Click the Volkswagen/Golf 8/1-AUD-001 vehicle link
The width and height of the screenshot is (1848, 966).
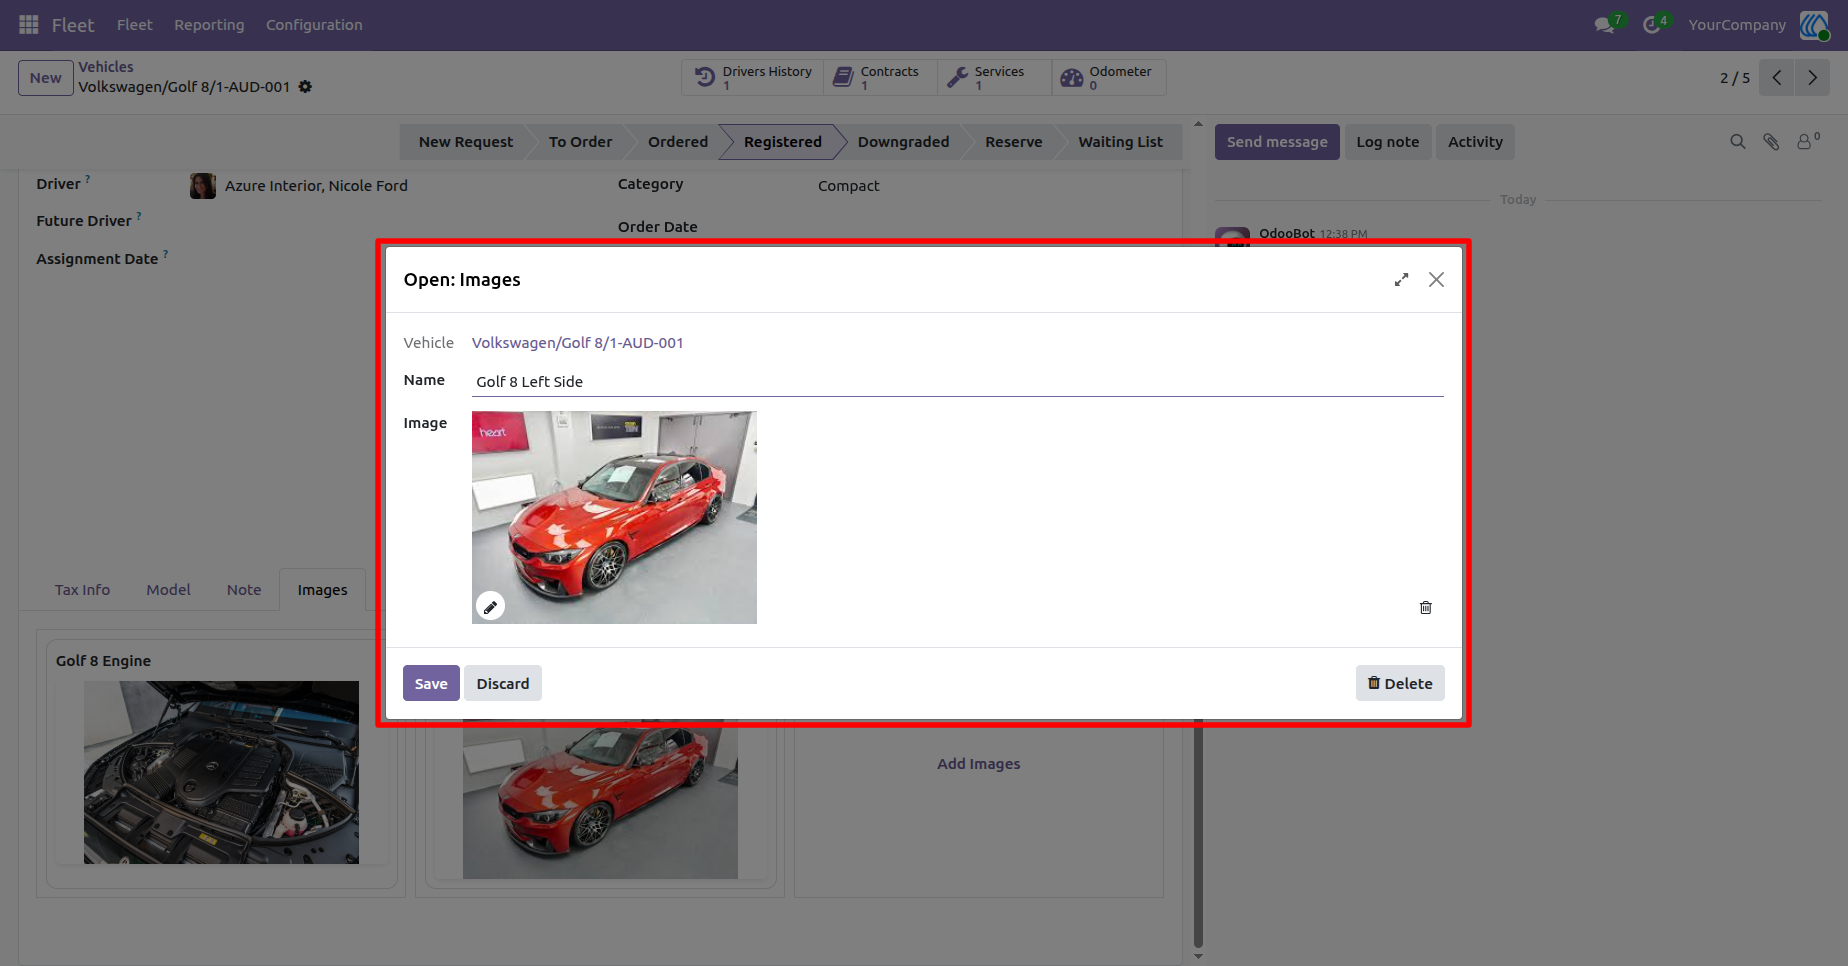pos(578,343)
